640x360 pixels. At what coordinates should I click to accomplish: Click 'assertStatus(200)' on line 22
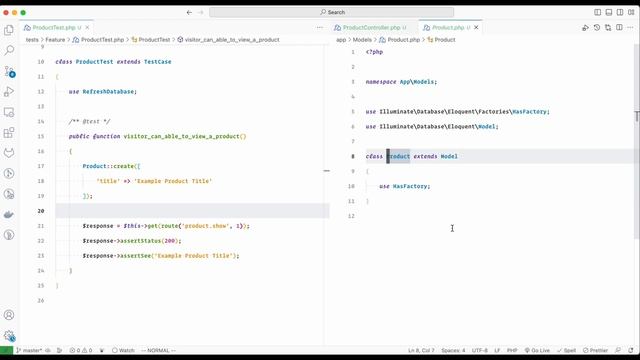pos(149,241)
